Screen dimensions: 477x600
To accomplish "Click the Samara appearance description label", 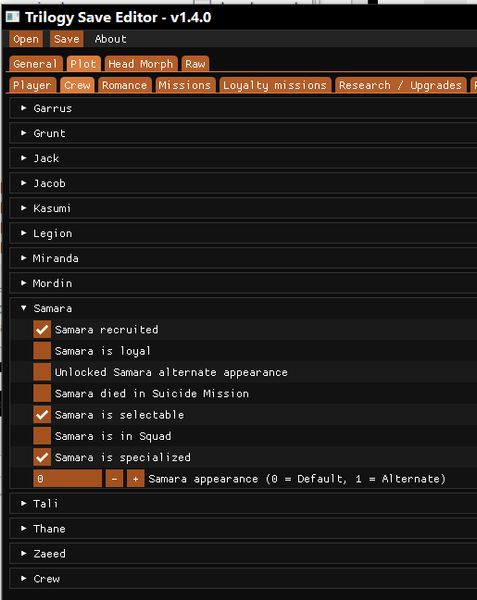I will pyautogui.click(x=297, y=479).
